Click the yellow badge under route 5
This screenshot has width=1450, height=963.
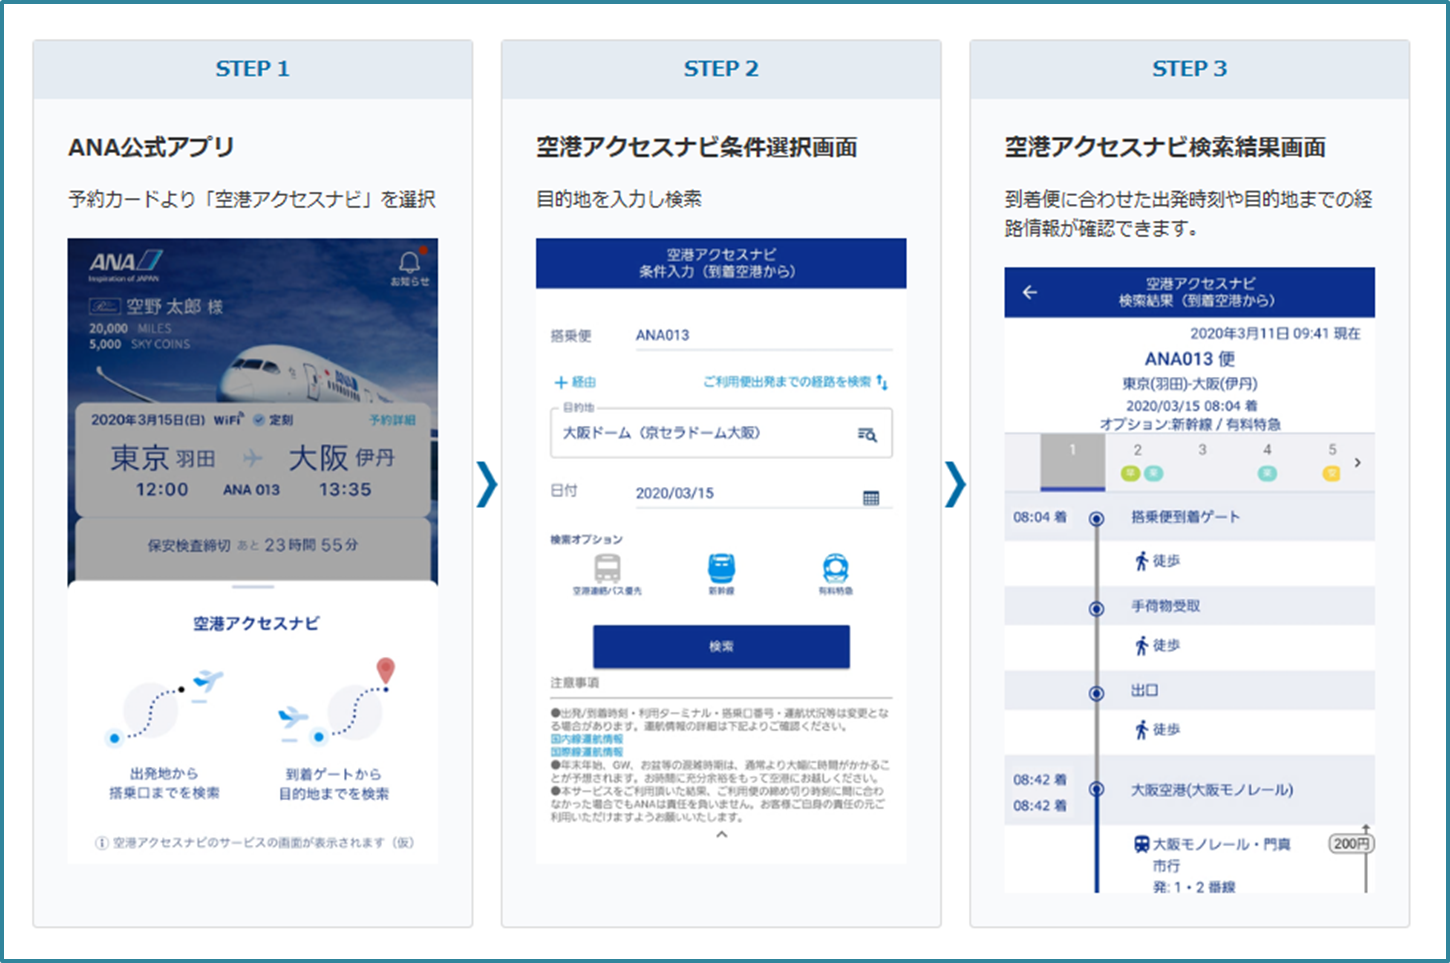(1331, 474)
